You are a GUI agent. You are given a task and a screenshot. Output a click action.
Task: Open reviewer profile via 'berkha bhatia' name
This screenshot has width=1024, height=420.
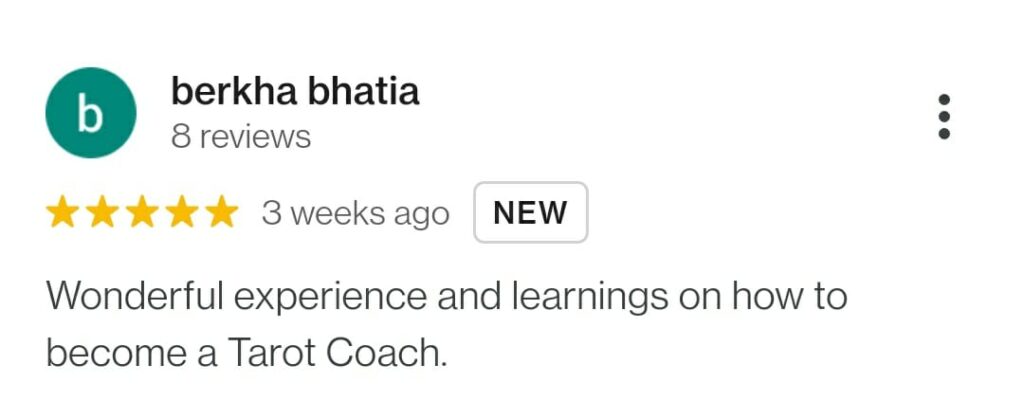click(295, 92)
